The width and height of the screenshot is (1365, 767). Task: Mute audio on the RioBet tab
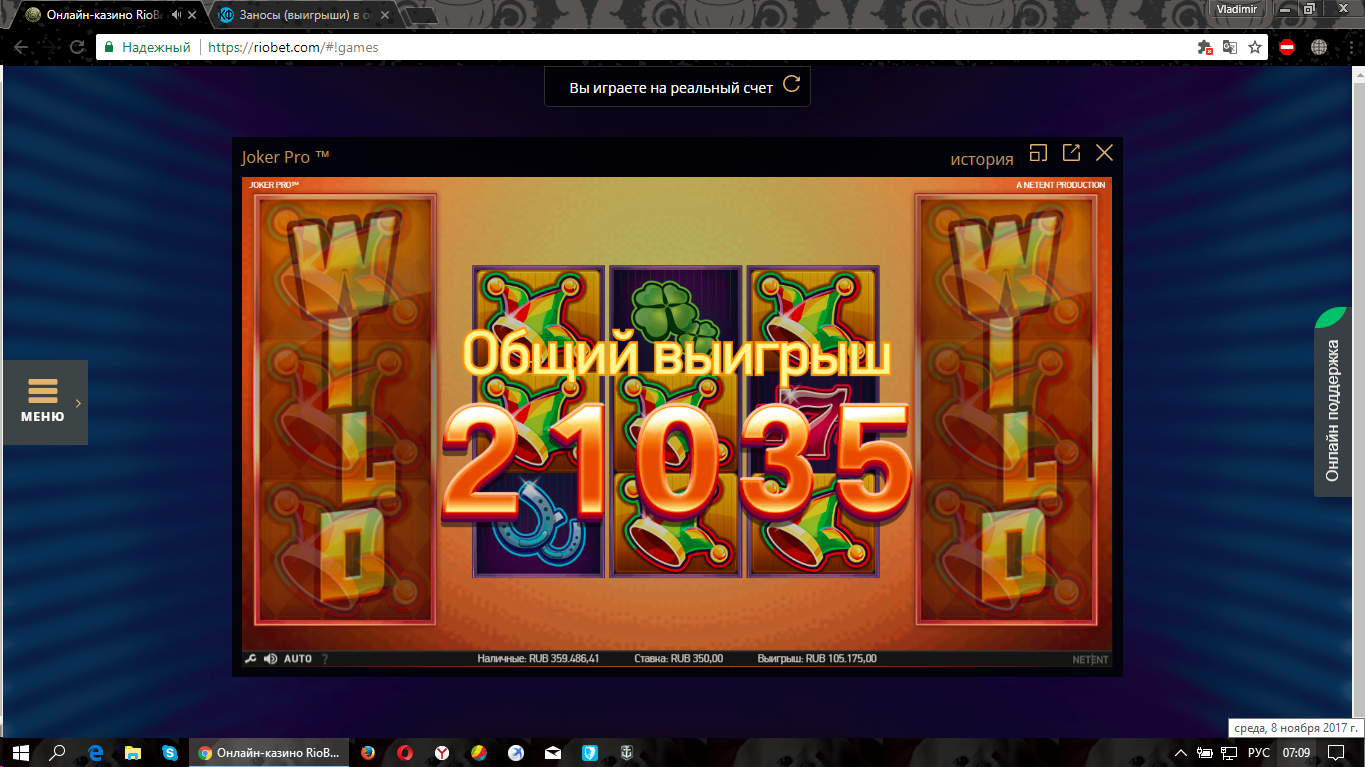[x=177, y=15]
